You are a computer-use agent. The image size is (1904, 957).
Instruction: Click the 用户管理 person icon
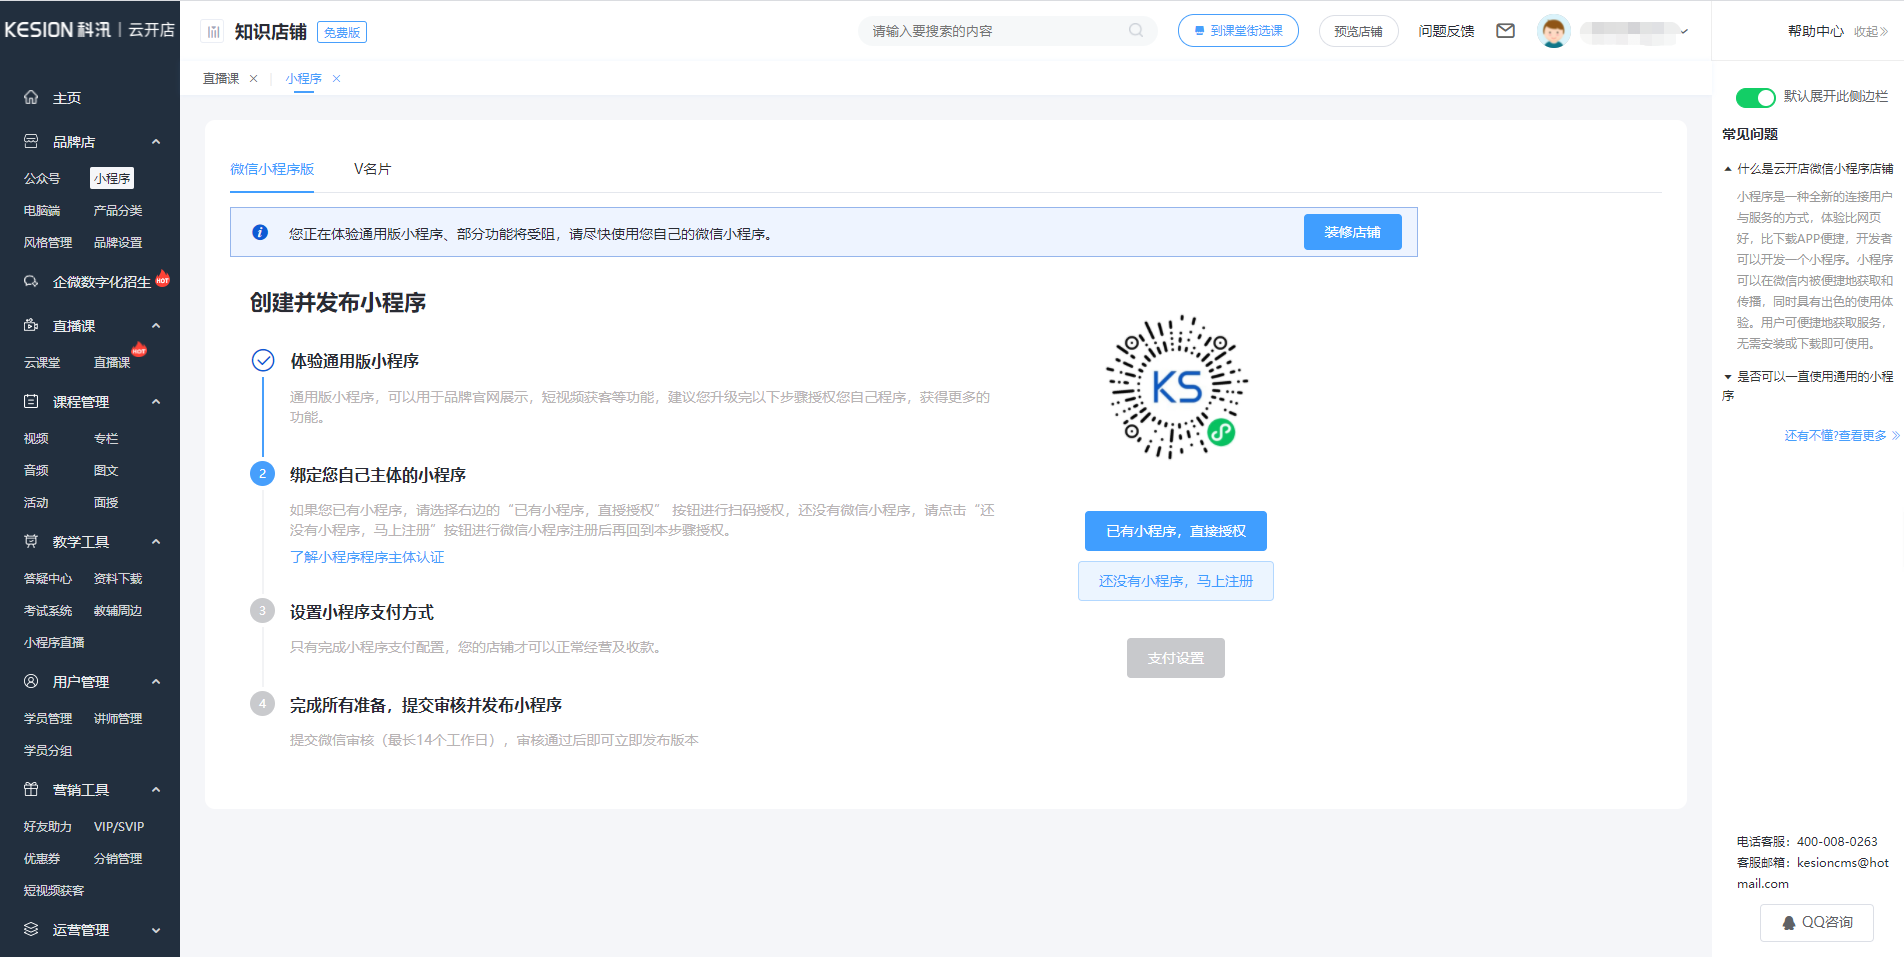coord(31,681)
